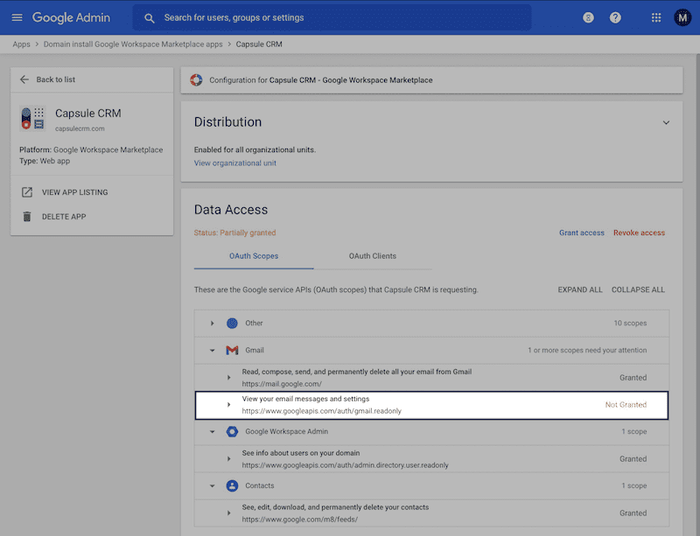Image resolution: width=700 pixels, height=536 pixels.
Task: Go Back to list
Action: [x=56, y=79]
